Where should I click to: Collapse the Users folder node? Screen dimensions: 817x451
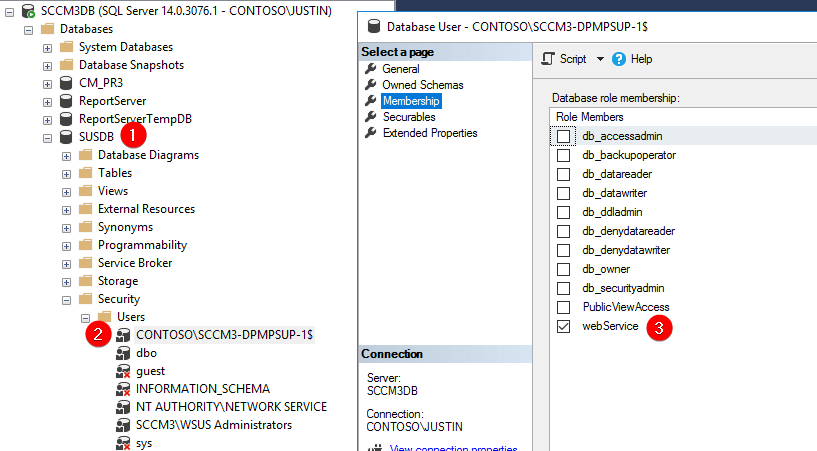click(85, 319)
